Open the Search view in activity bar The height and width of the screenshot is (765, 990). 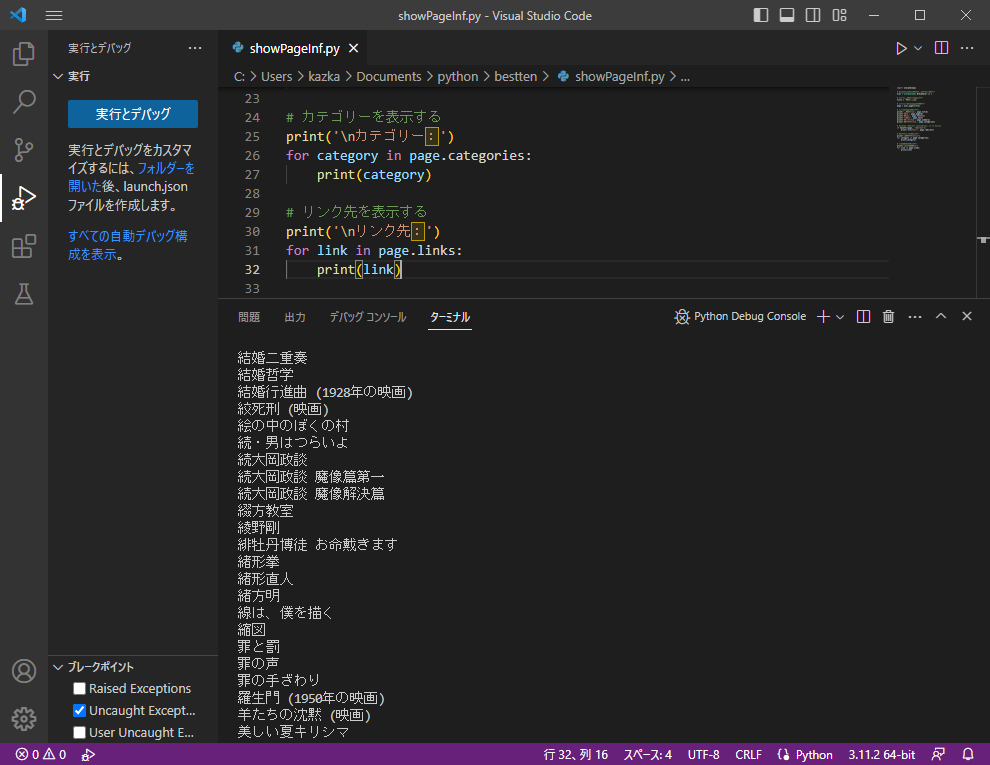[x=24, y=102]
